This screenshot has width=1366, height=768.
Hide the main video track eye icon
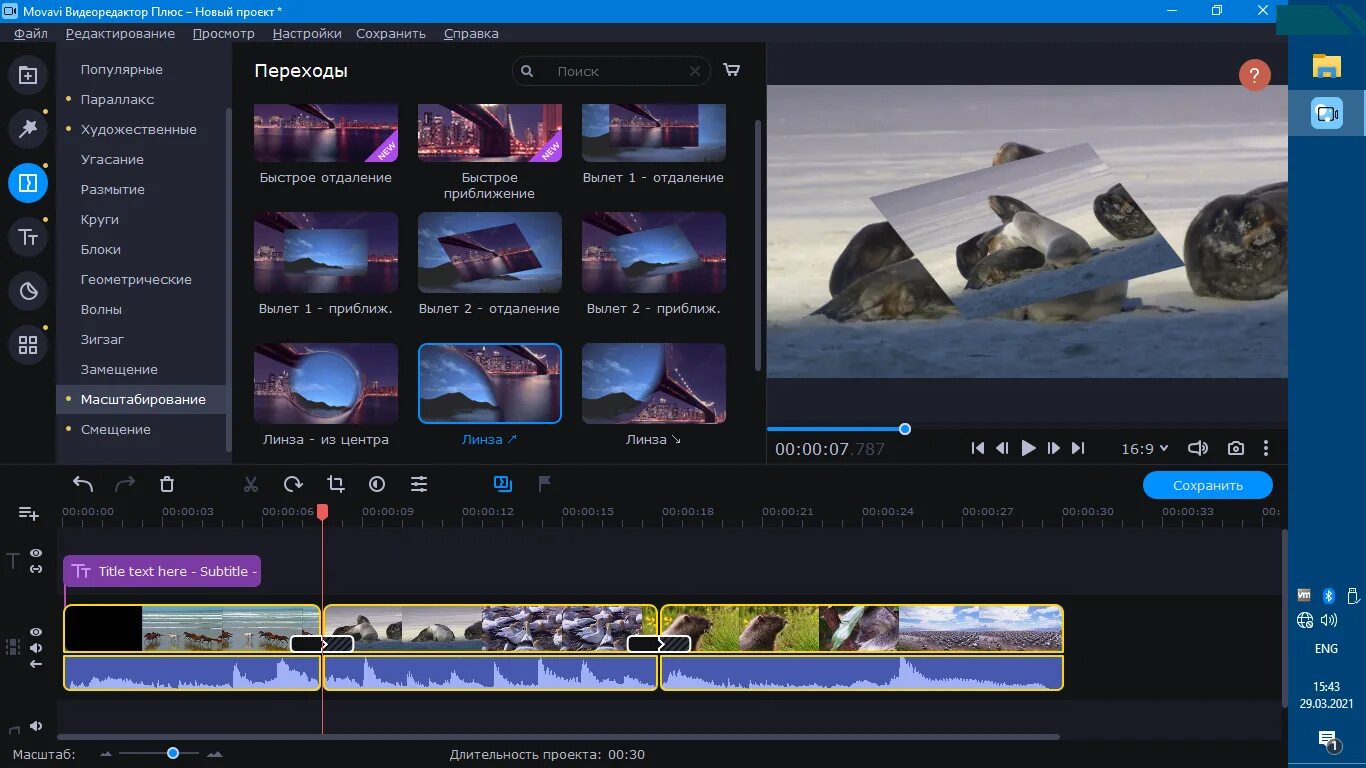pos(36,632)
